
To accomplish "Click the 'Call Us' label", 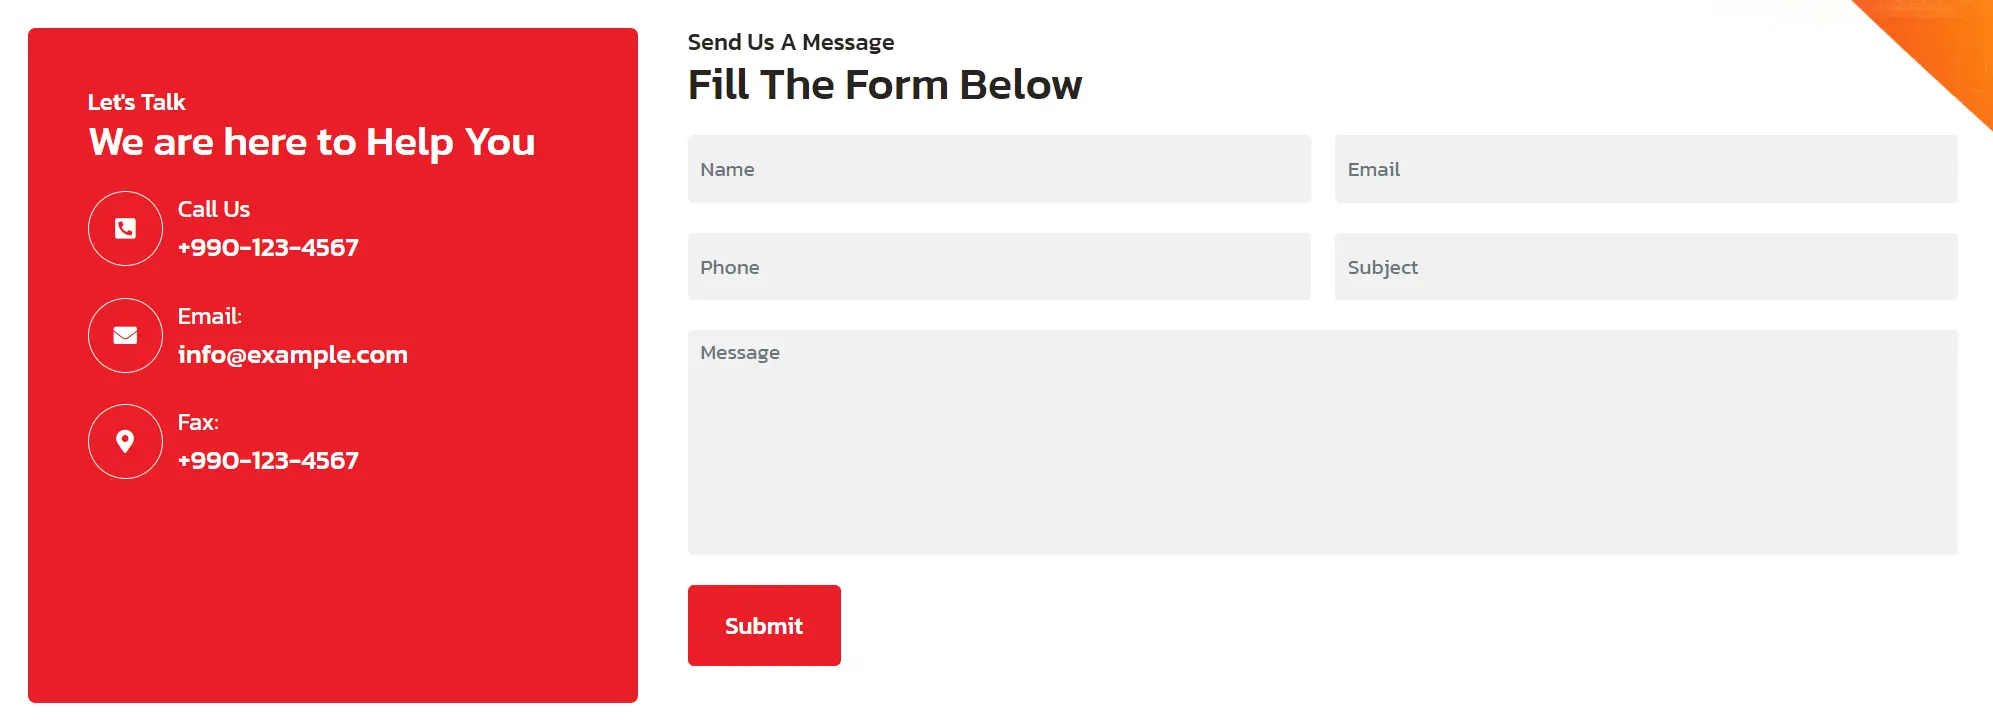I will point(214,209).
